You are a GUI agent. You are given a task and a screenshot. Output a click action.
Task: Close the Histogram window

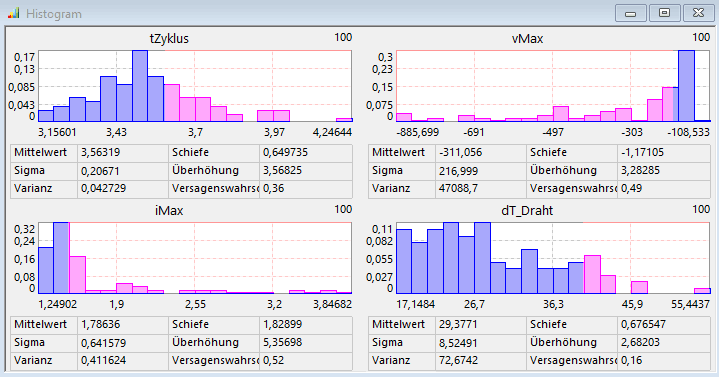[x=698, y=13]
